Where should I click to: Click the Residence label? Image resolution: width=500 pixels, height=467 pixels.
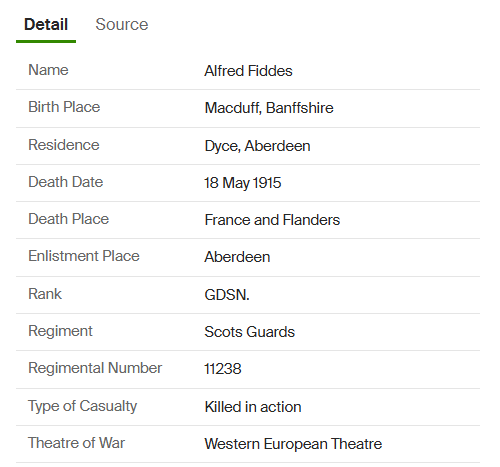coord(64,145)
